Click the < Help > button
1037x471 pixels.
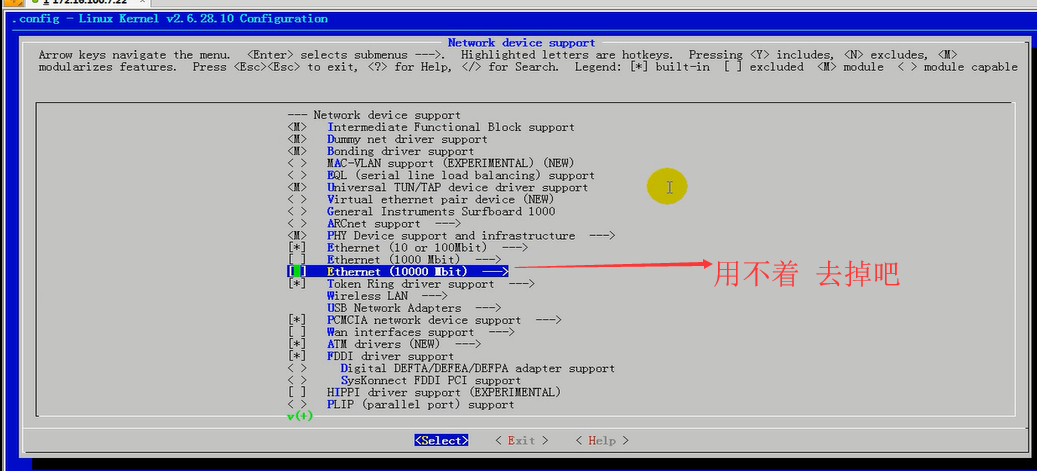click(602, 441)
